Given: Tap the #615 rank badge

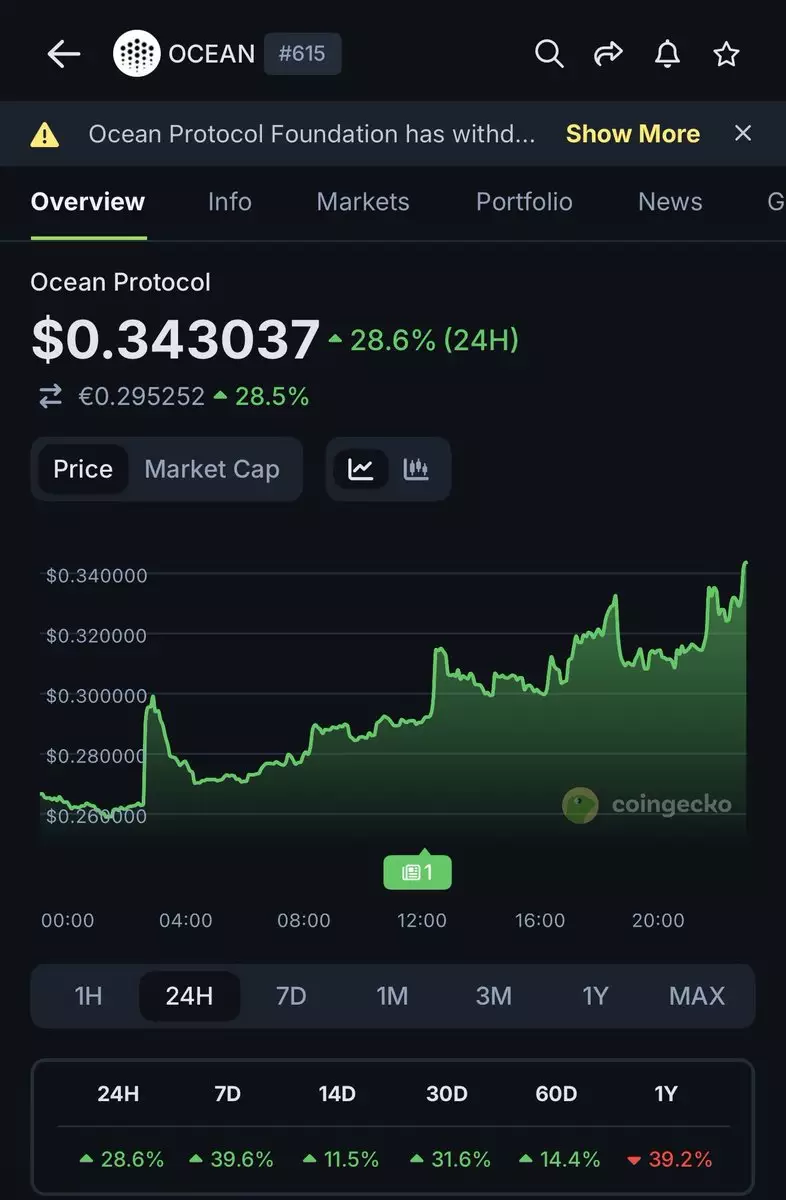Looking at the screenshot, I should 302,54.
